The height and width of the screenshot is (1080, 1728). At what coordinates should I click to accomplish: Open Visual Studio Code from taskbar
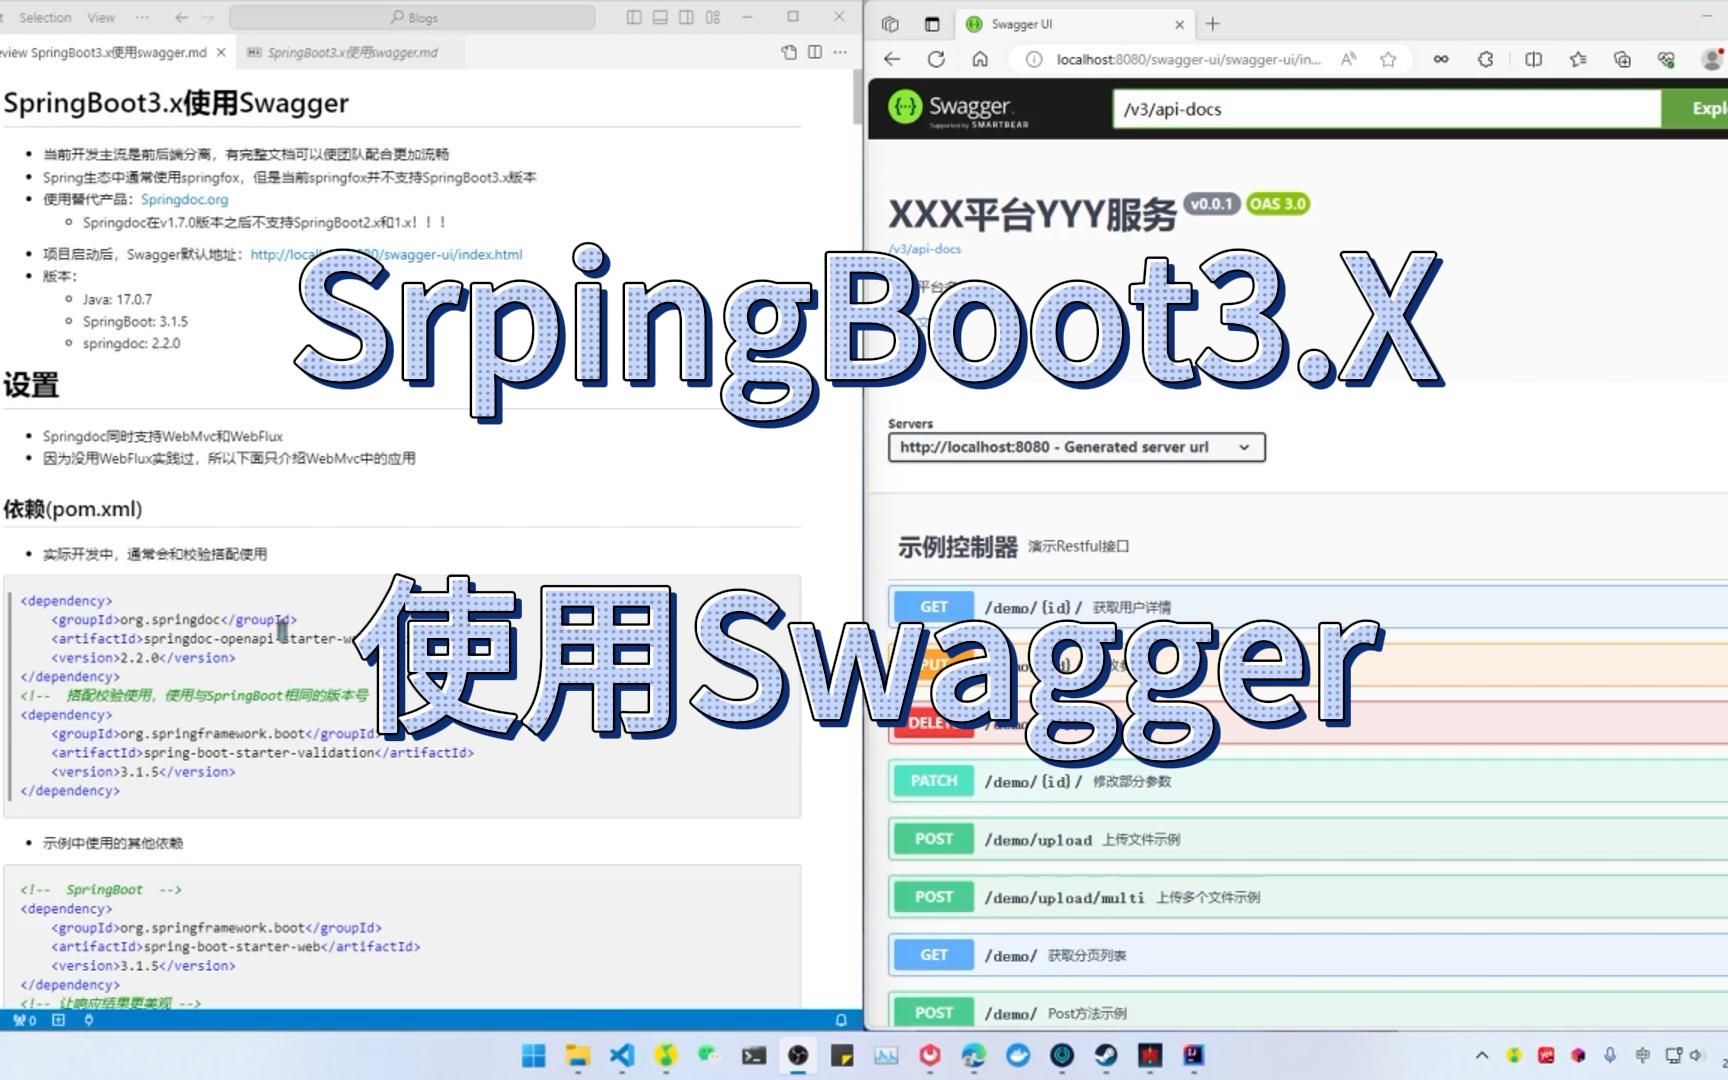point(622,1055)
